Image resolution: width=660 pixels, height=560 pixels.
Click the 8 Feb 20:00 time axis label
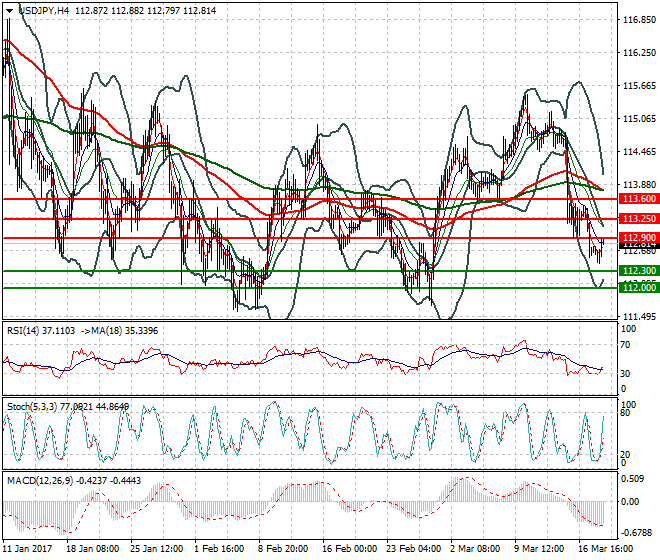coord(283,549)
